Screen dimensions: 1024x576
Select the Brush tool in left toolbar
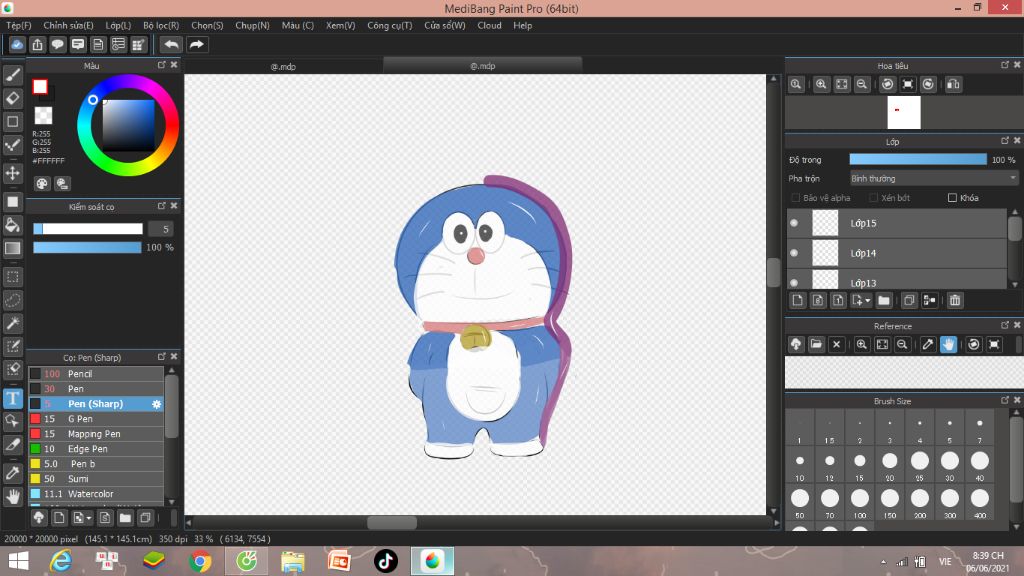12,75
